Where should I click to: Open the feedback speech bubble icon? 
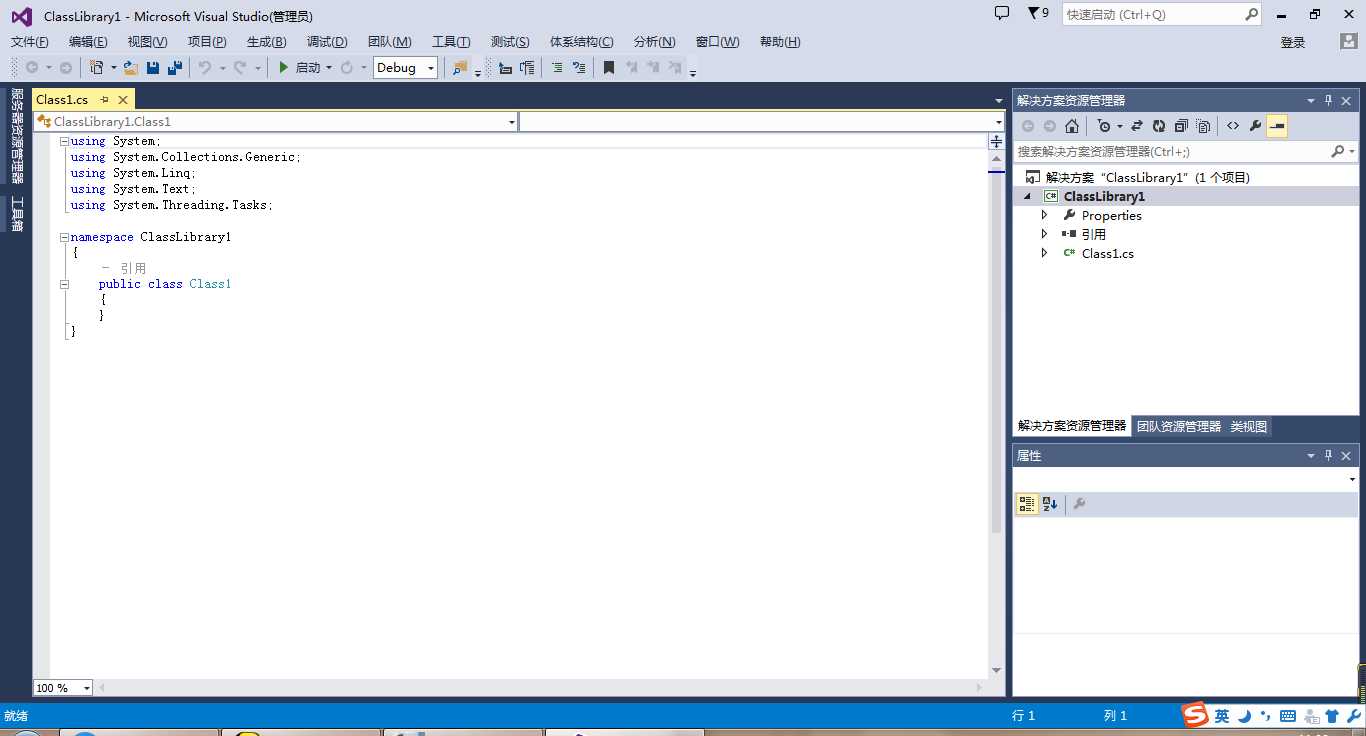(1002, 13)
